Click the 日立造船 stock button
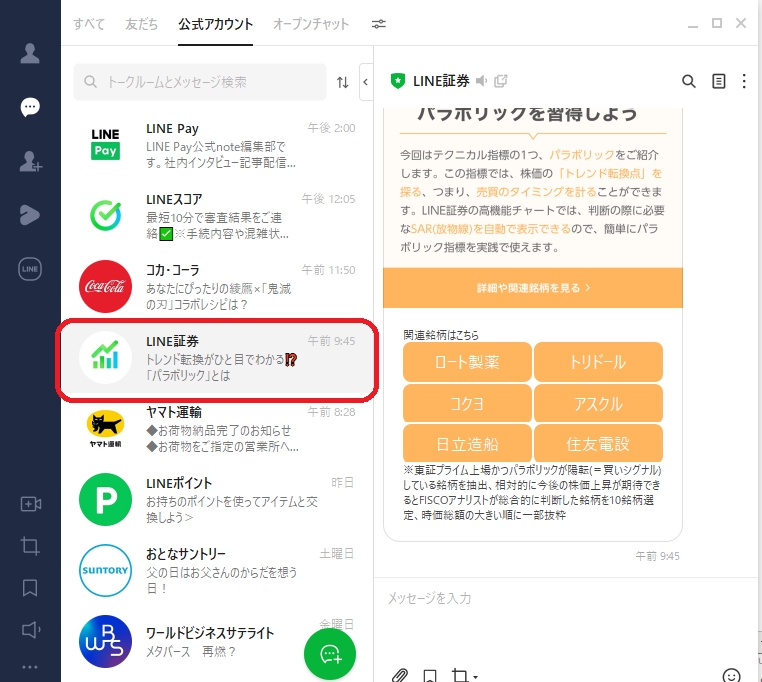Screen dimensions: 762x682 (467, 443)
